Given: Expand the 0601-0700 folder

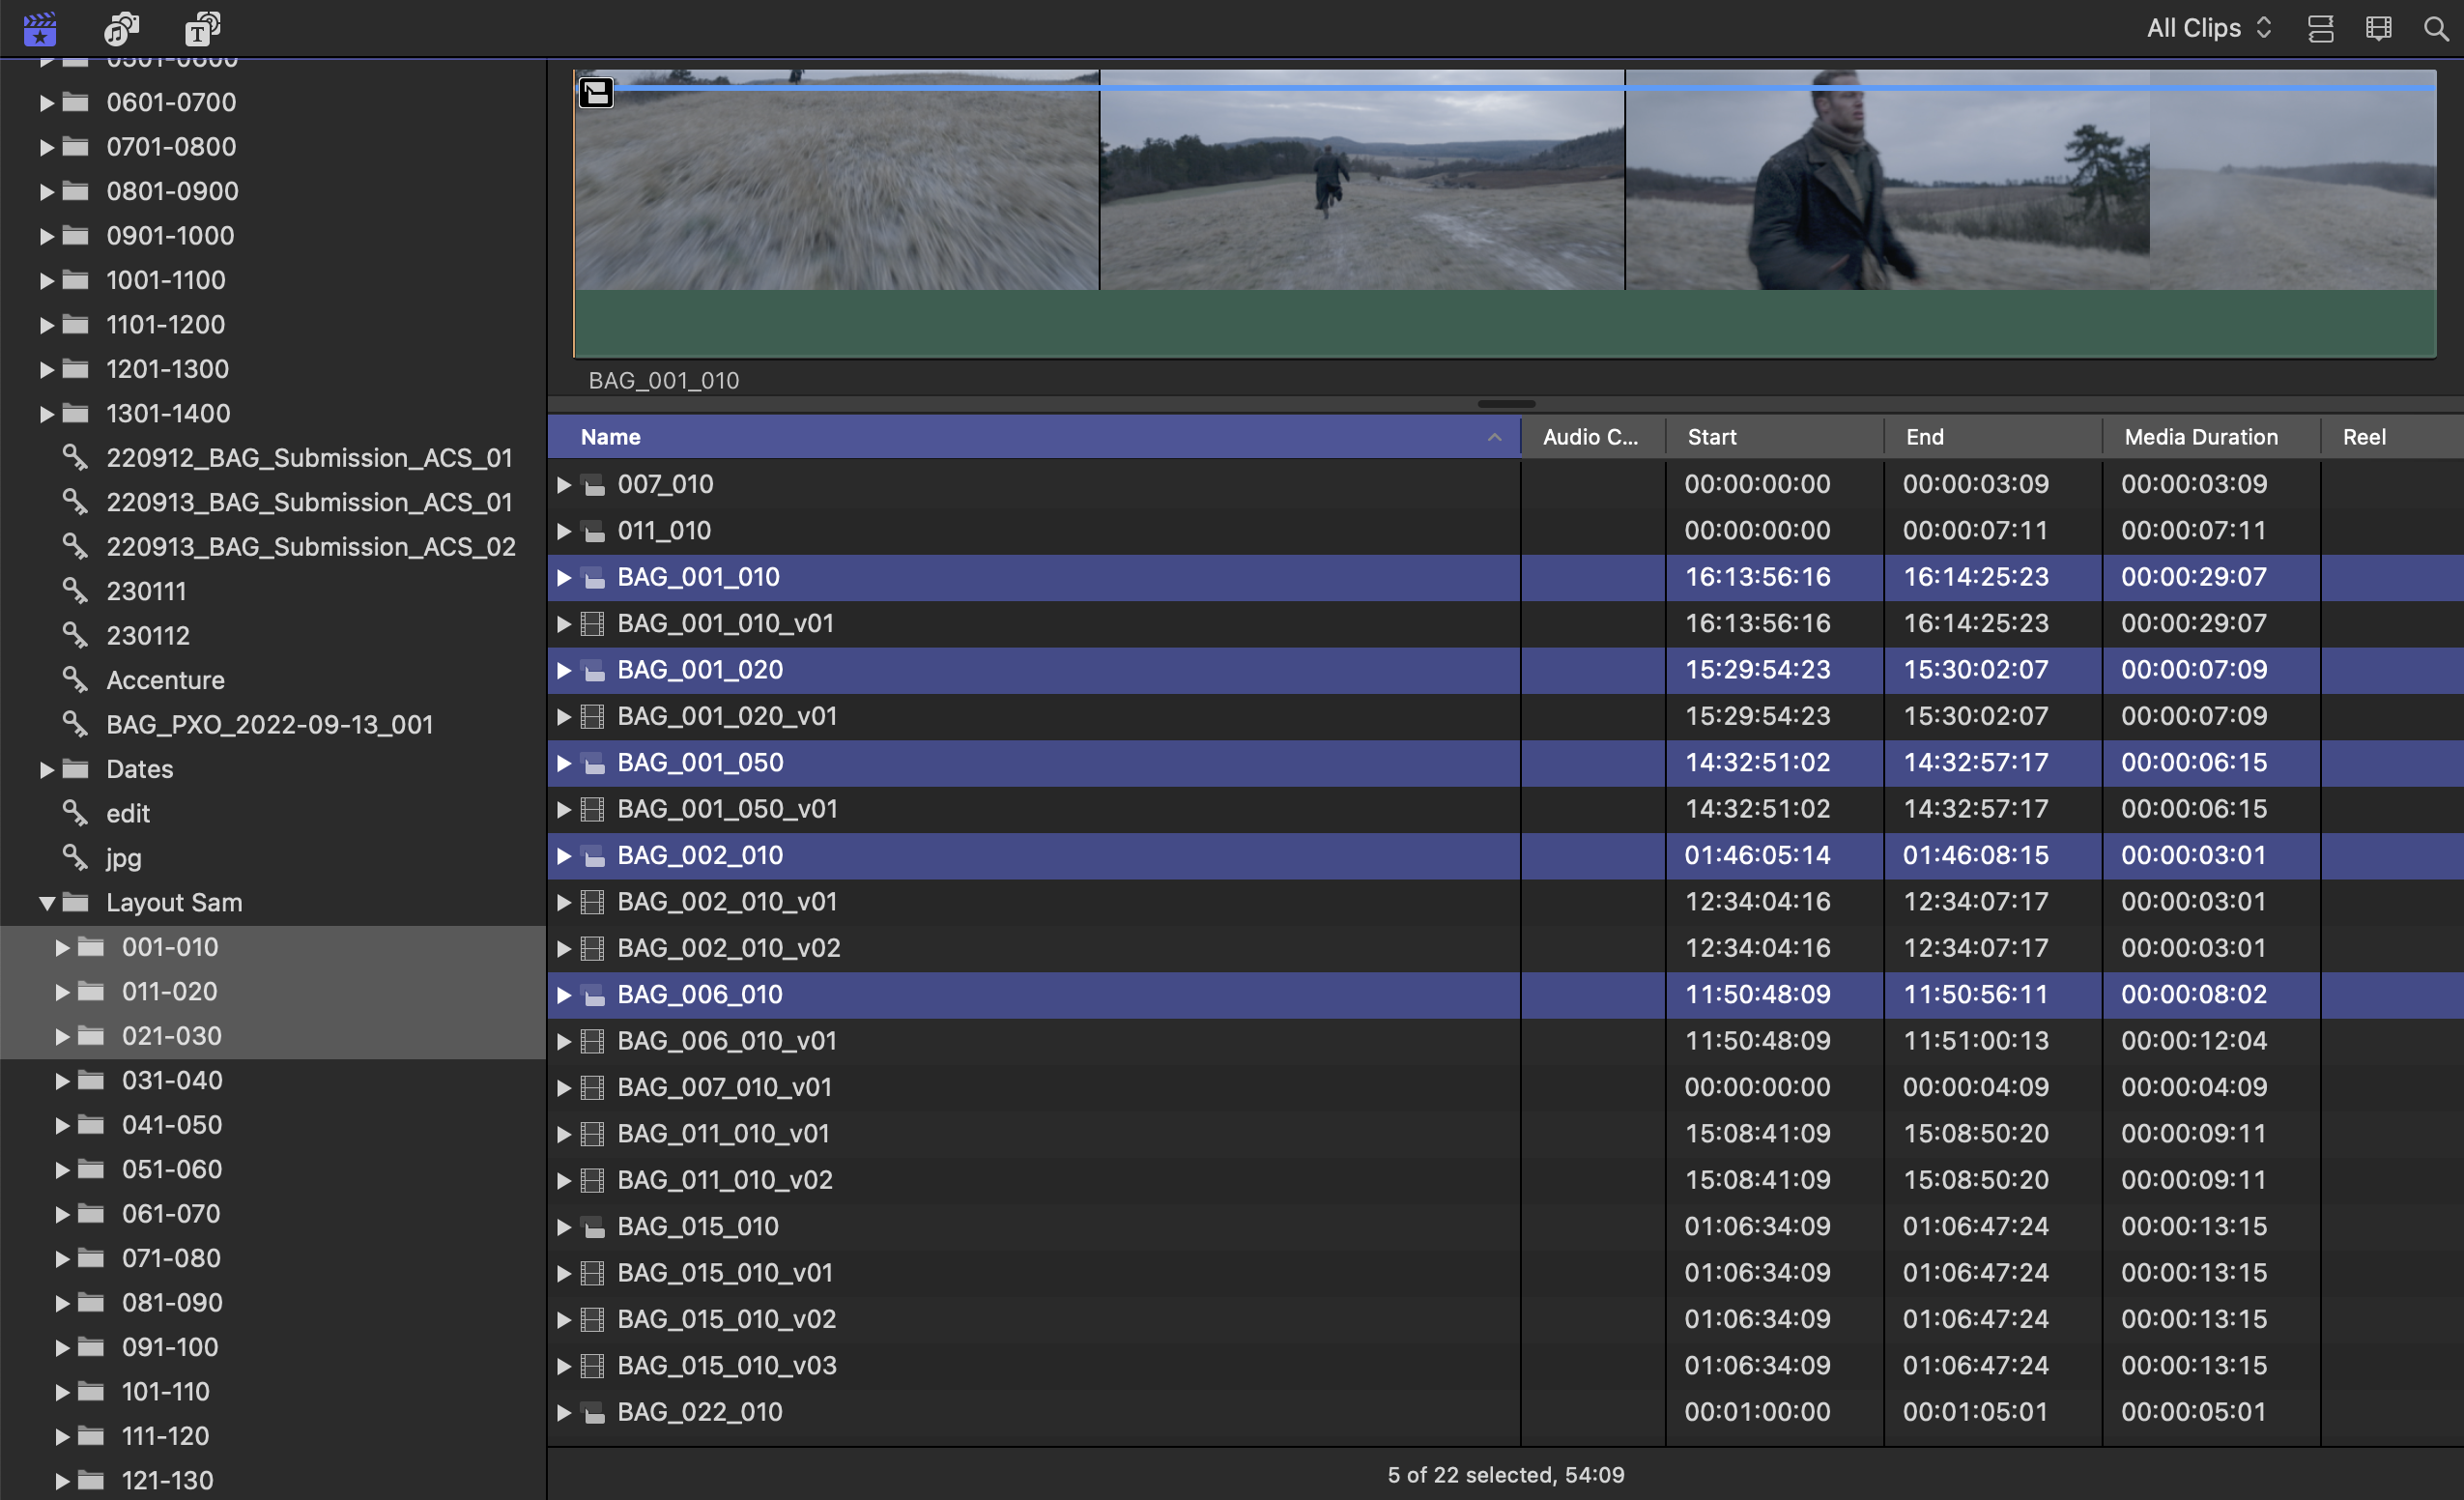Looking at the screenshot, I should (46, 102).
